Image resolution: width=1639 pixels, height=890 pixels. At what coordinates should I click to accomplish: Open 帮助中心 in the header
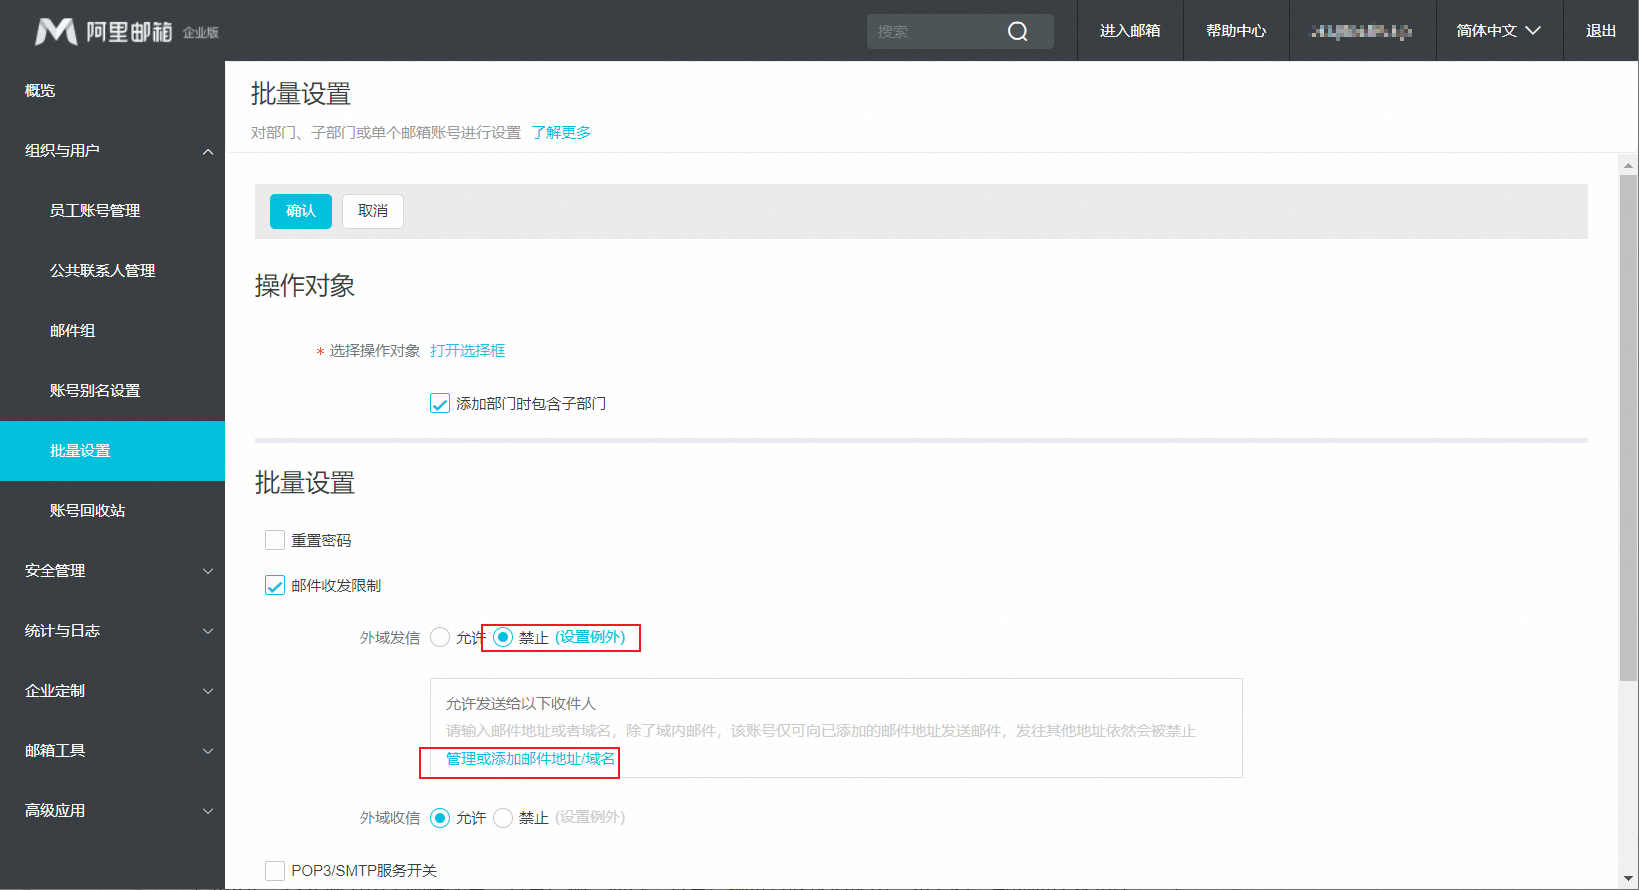1236,31
